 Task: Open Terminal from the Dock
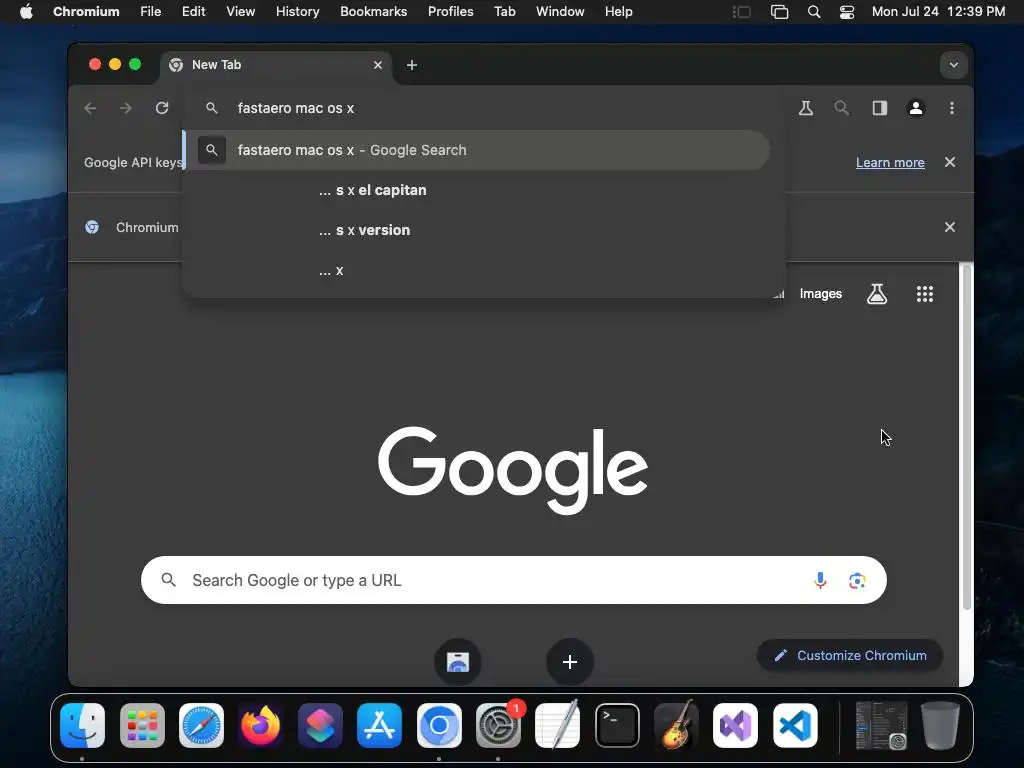617,726
